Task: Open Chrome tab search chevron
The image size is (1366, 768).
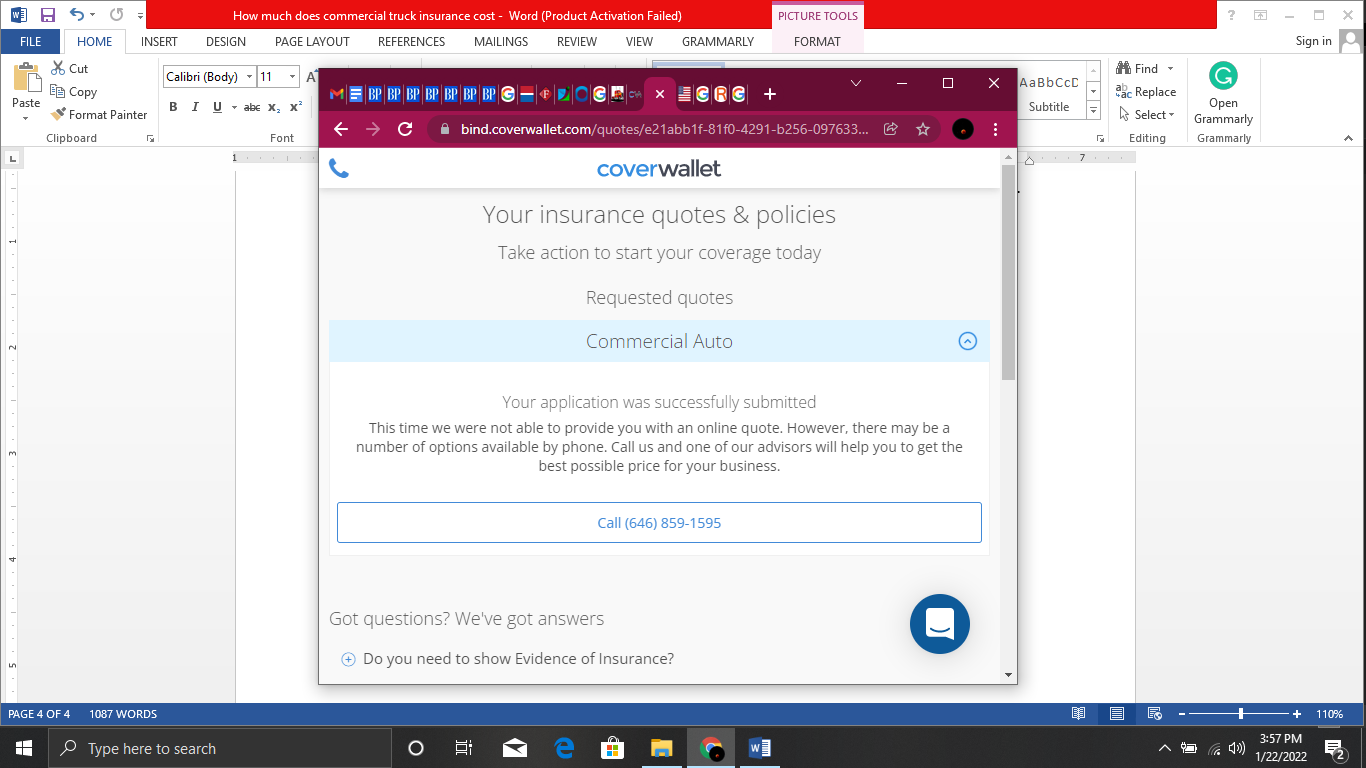Action: coord(856,83)
